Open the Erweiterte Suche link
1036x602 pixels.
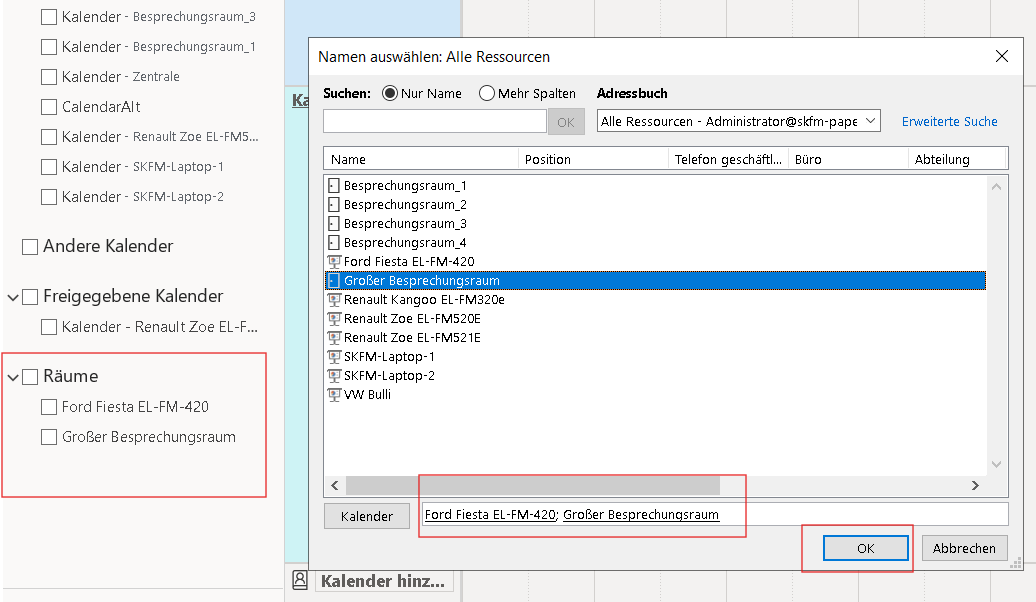point(949,122)
